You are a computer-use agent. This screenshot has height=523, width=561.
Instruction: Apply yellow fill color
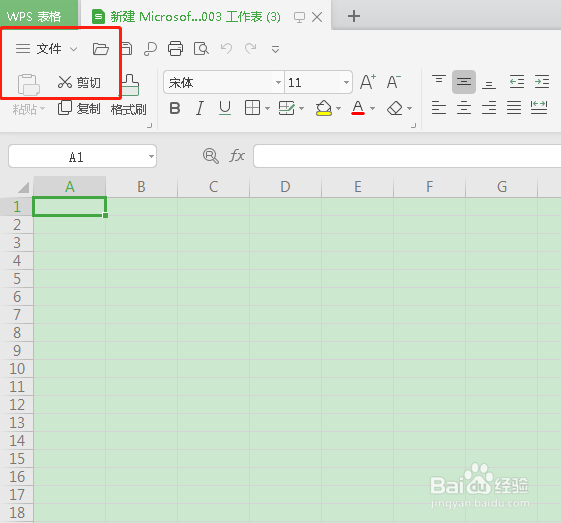324,108
